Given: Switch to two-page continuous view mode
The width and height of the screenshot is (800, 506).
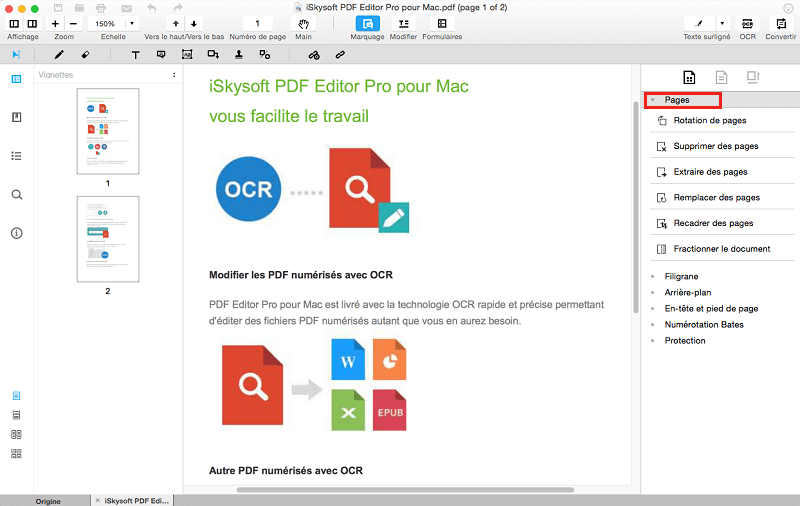Looking at the screenshot, I should (x=16, y=454).
